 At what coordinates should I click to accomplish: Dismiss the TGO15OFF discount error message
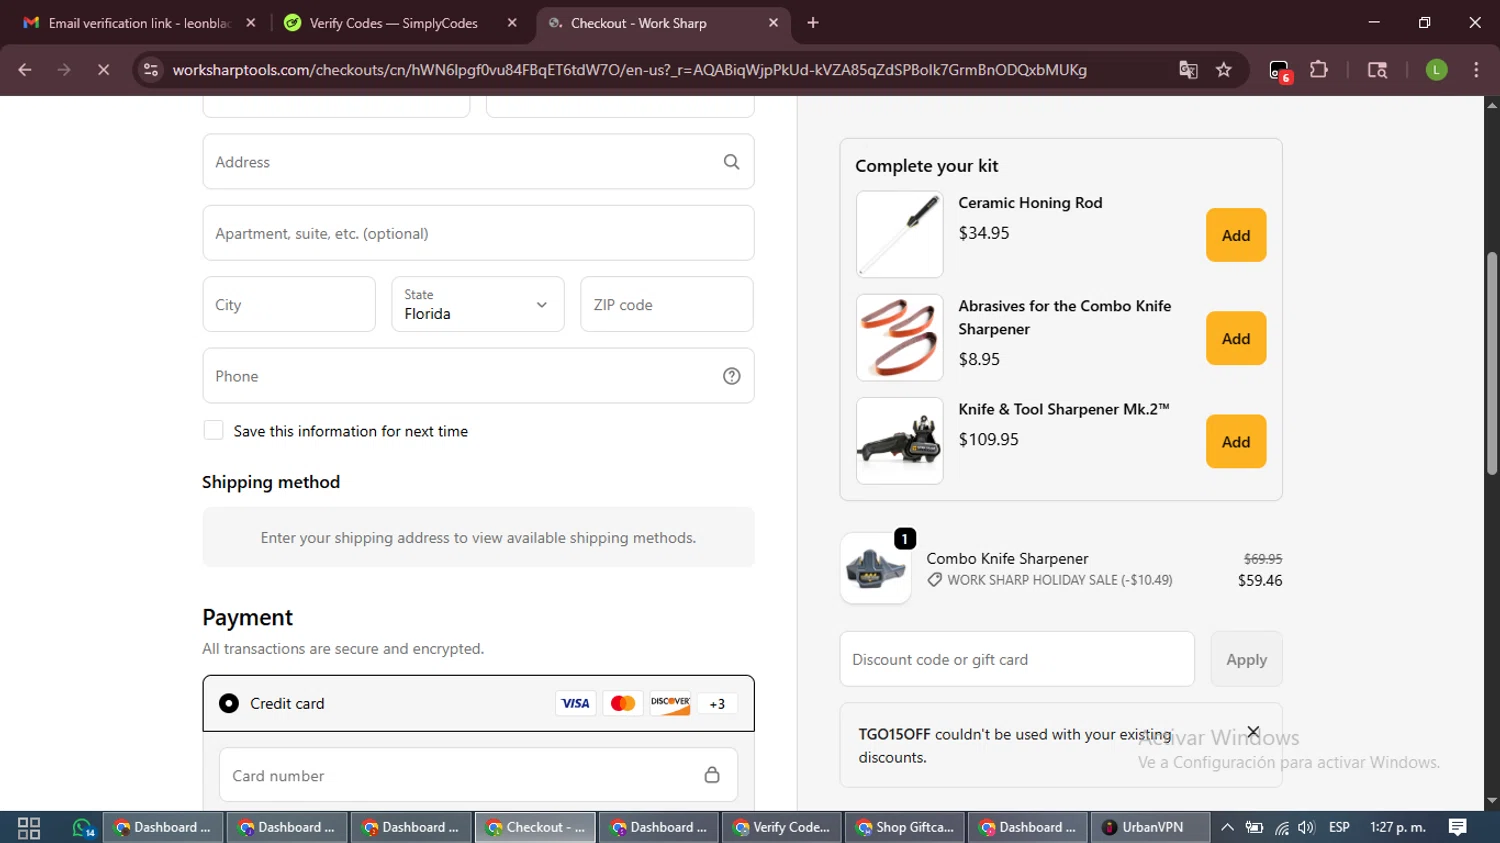point(1253,732)
